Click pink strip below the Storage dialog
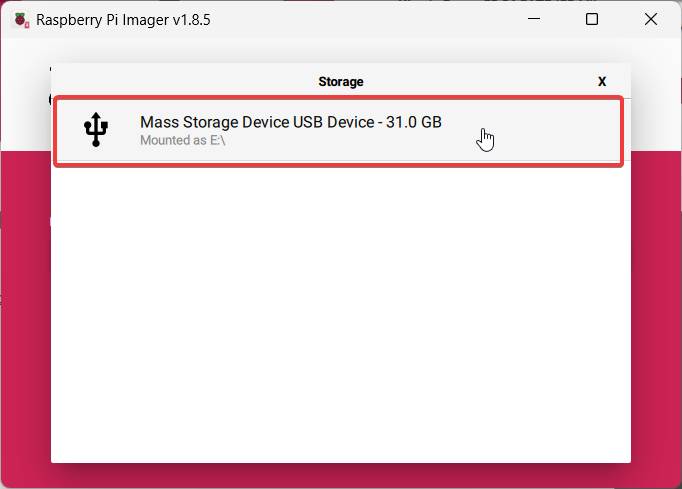 click(340, 475)
